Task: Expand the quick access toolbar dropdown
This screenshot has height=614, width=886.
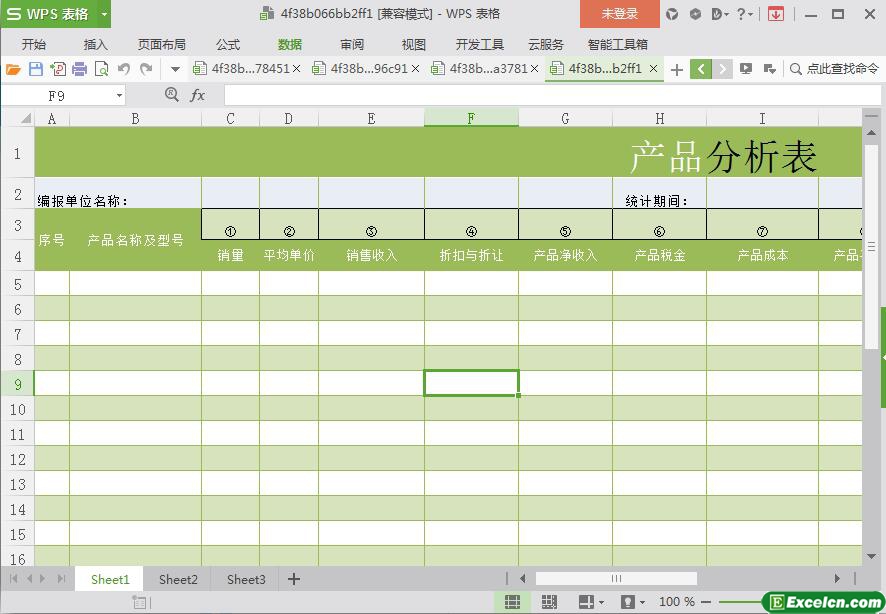Action: [x=175, y=69]
